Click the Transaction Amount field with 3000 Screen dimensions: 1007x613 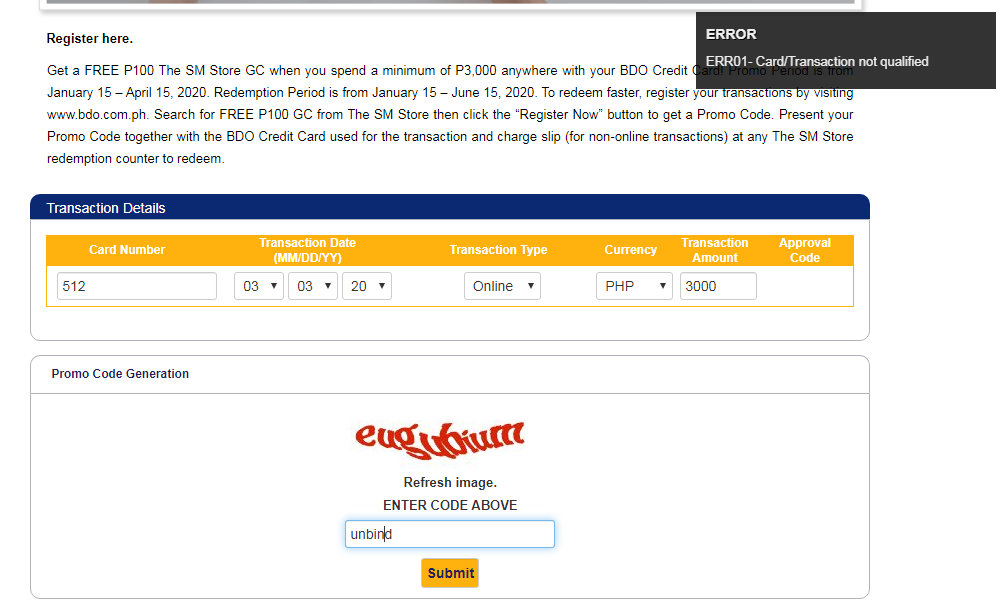pos(718,286)
